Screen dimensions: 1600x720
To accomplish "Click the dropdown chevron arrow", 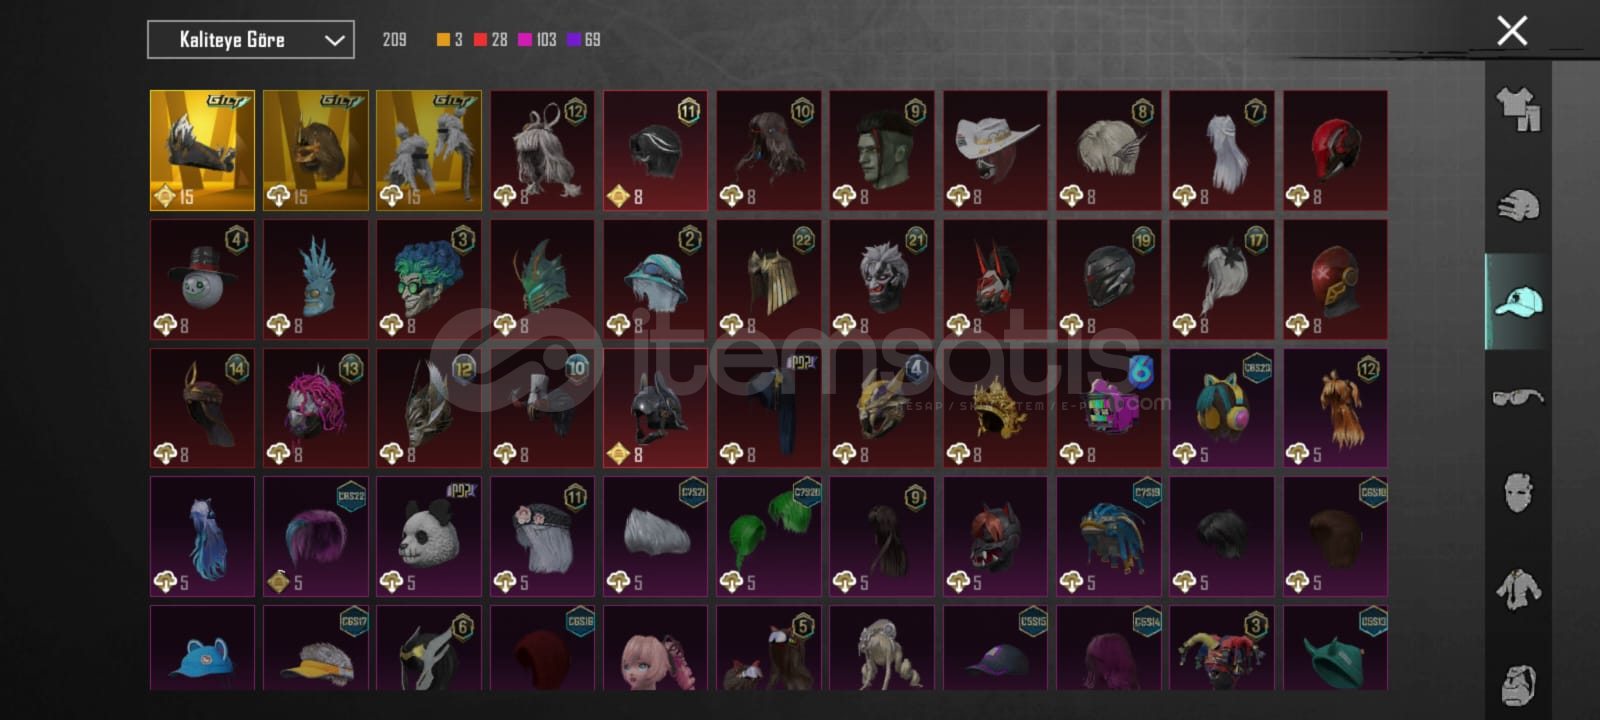I will pyautogui.click(x=334, y=40).
